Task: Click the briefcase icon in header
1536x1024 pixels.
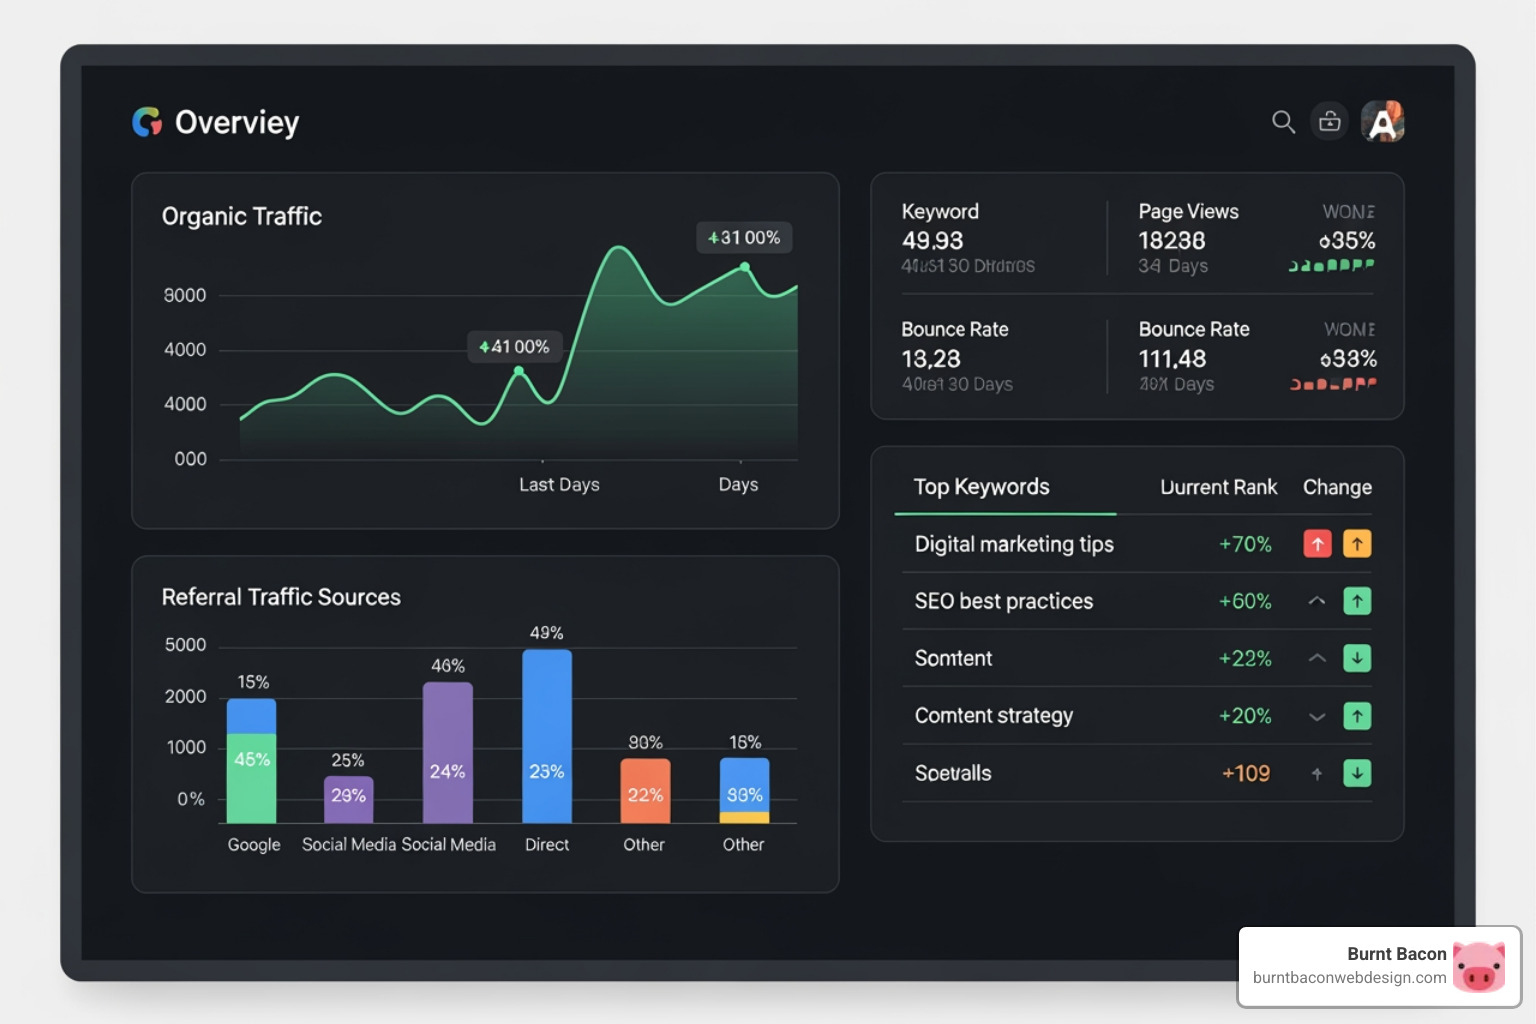Action: pos(1330,122)
